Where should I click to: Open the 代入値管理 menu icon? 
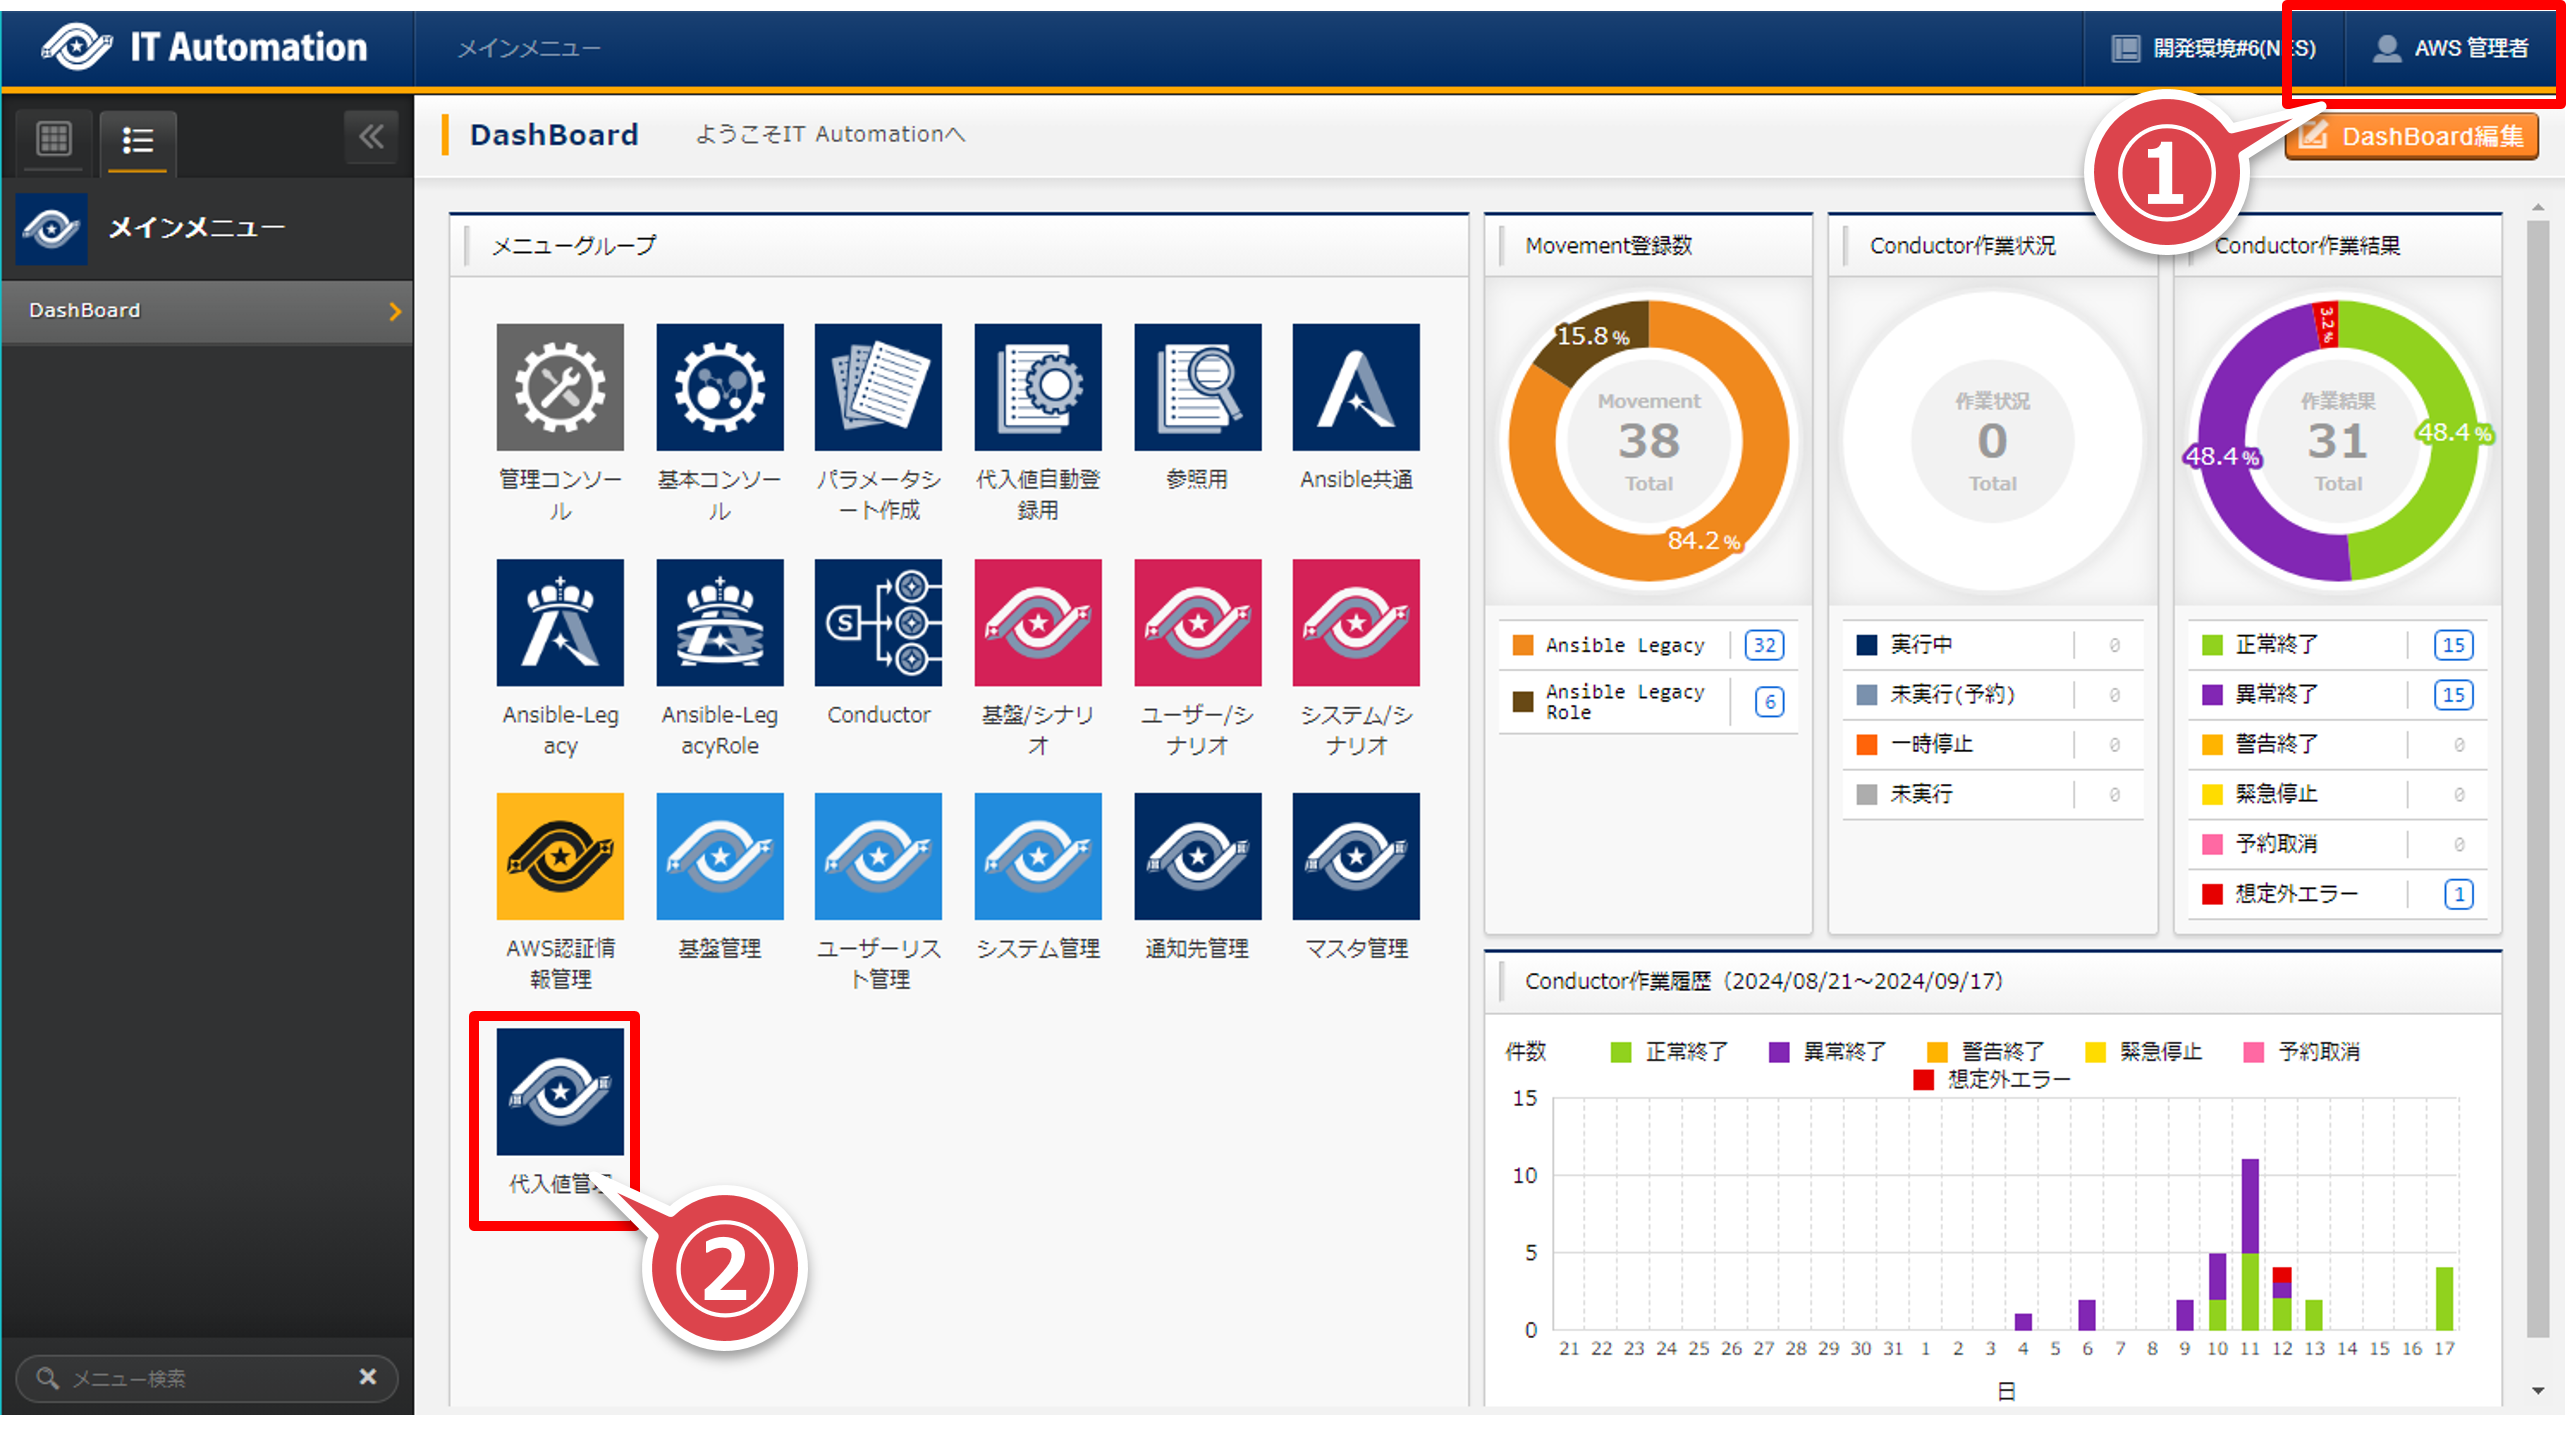coord(559,1092)
